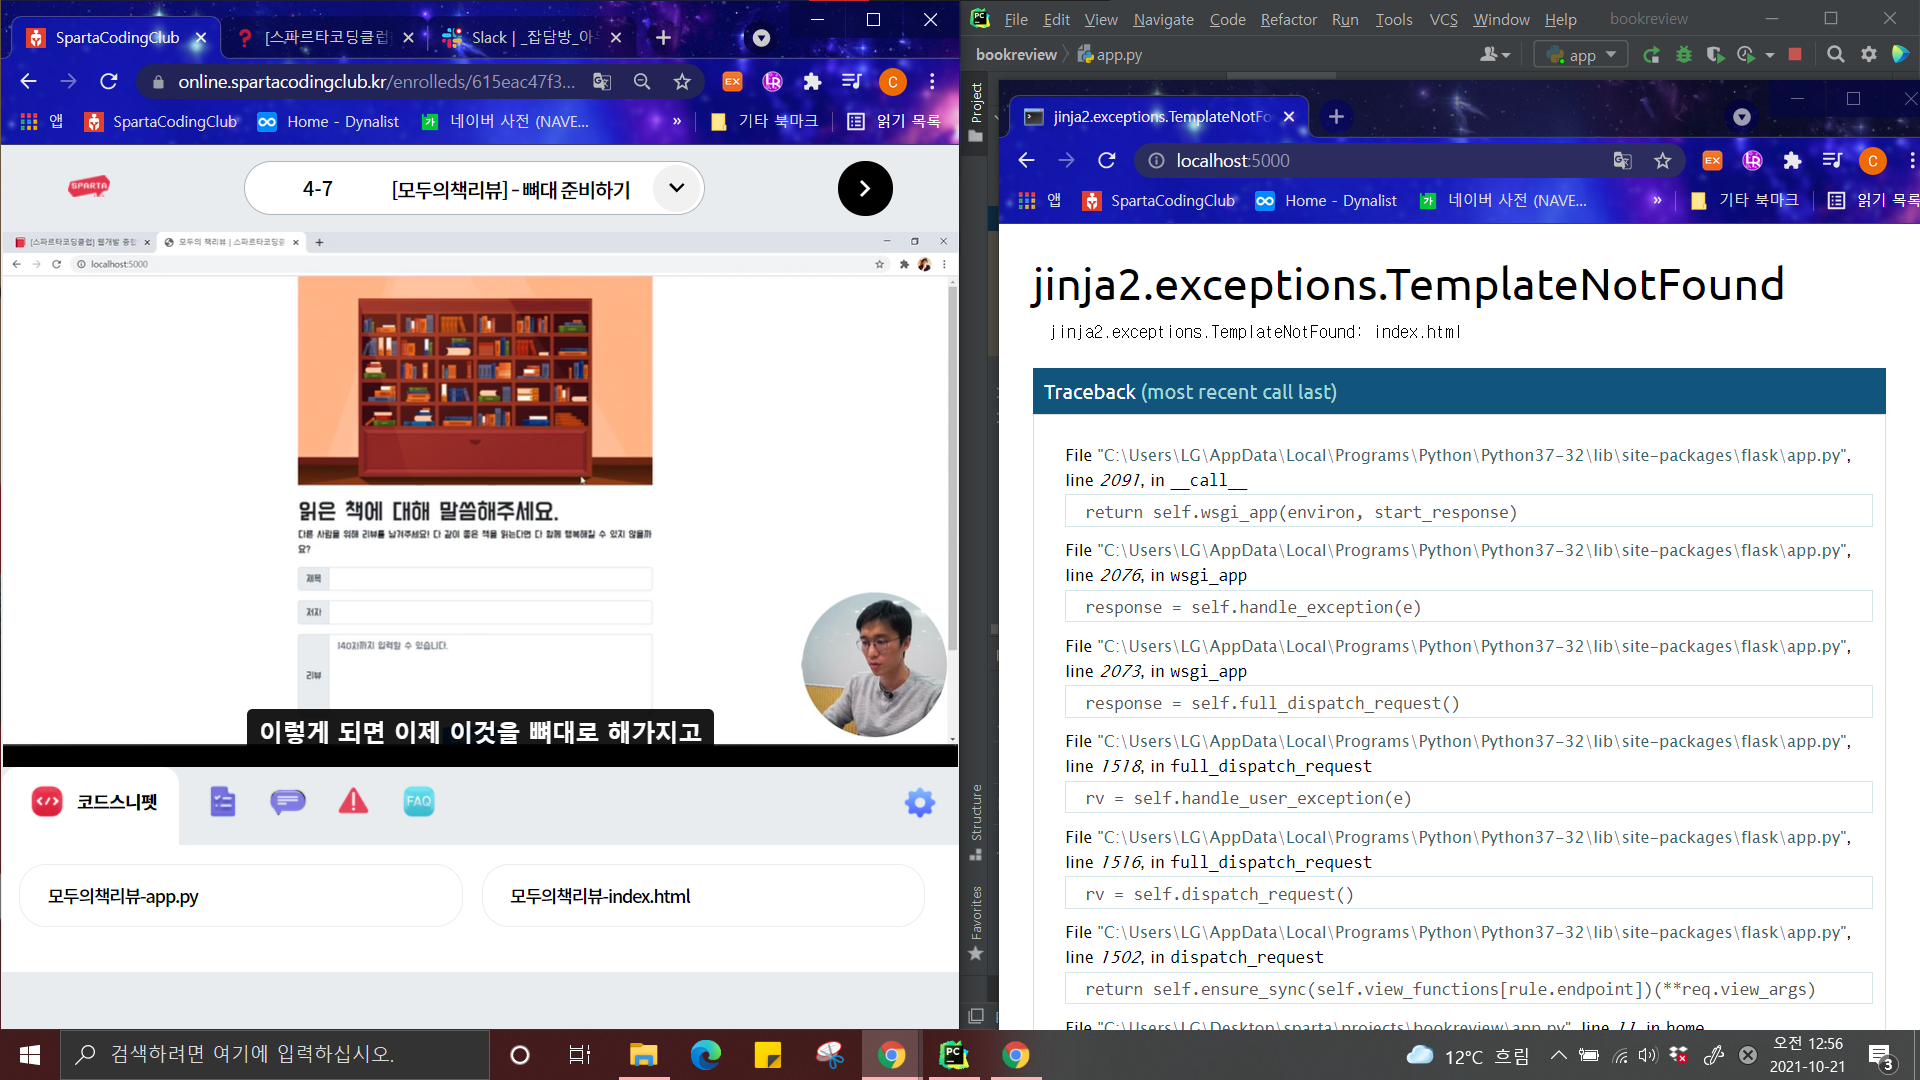Click PyCharm's Run app icon
The width and height of the screenshot is (1920, 1080).
coord(1652,55)
